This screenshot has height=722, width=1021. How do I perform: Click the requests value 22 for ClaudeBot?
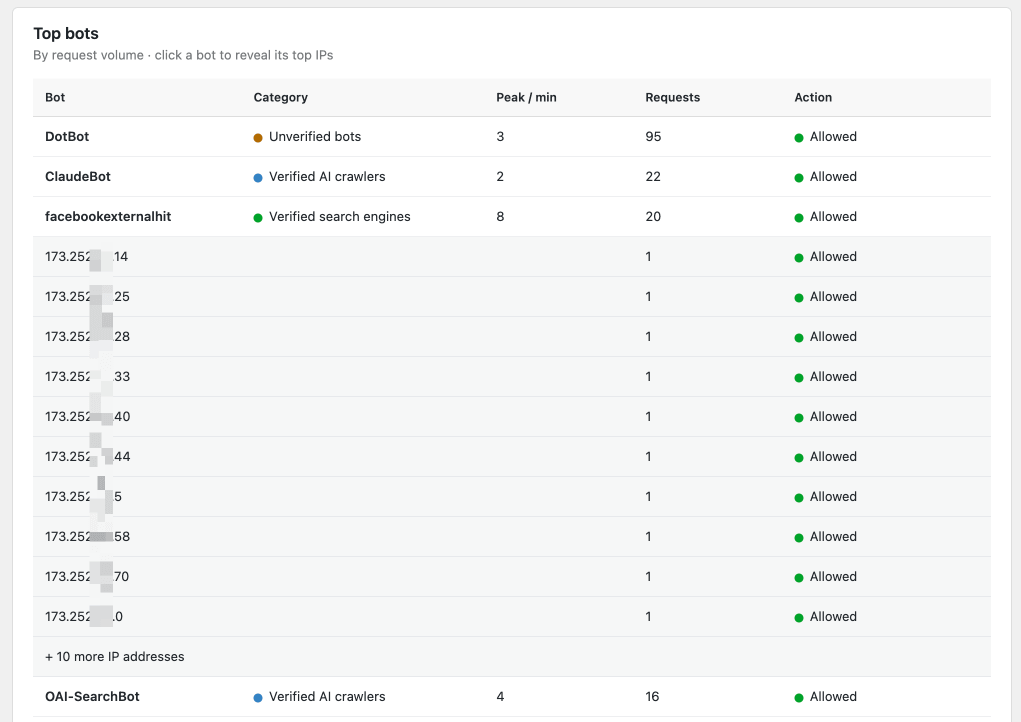pos(653,176)
